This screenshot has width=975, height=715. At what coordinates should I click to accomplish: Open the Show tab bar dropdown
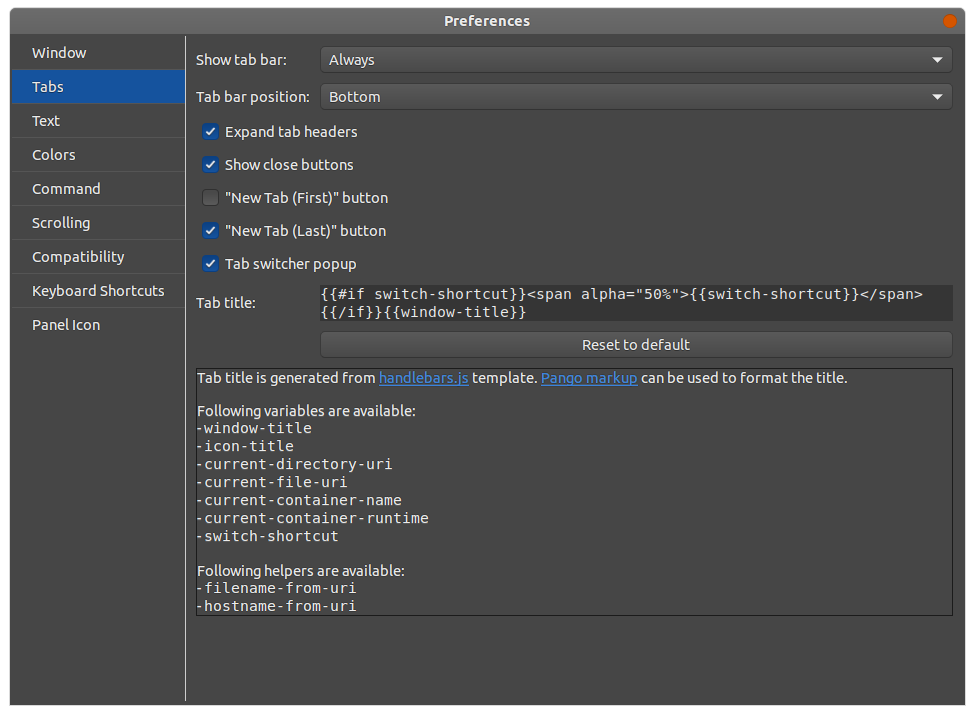point(636,60)
